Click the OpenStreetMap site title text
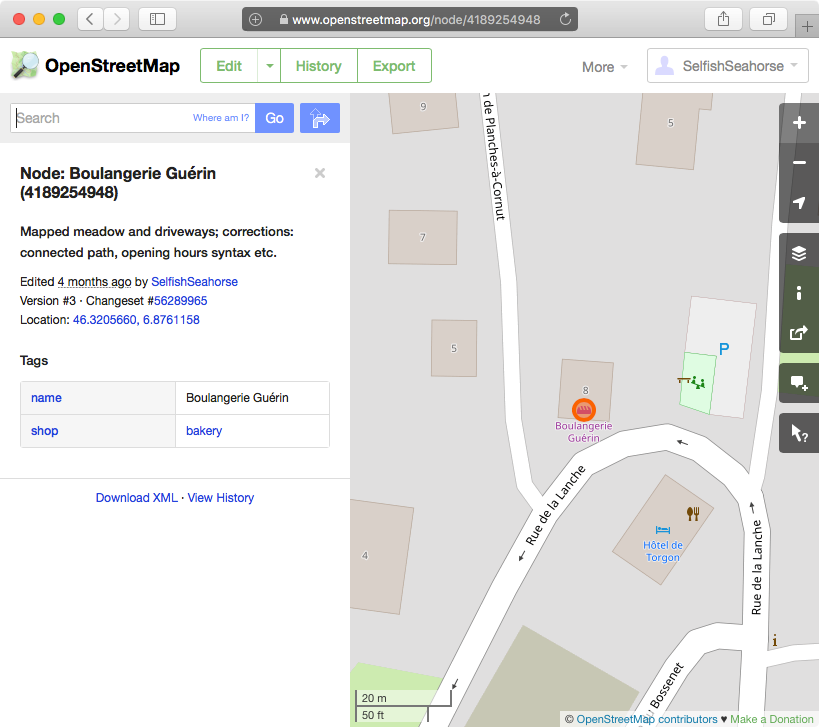Viewport: 819px width, 727px height. click(x=112, y=66)
